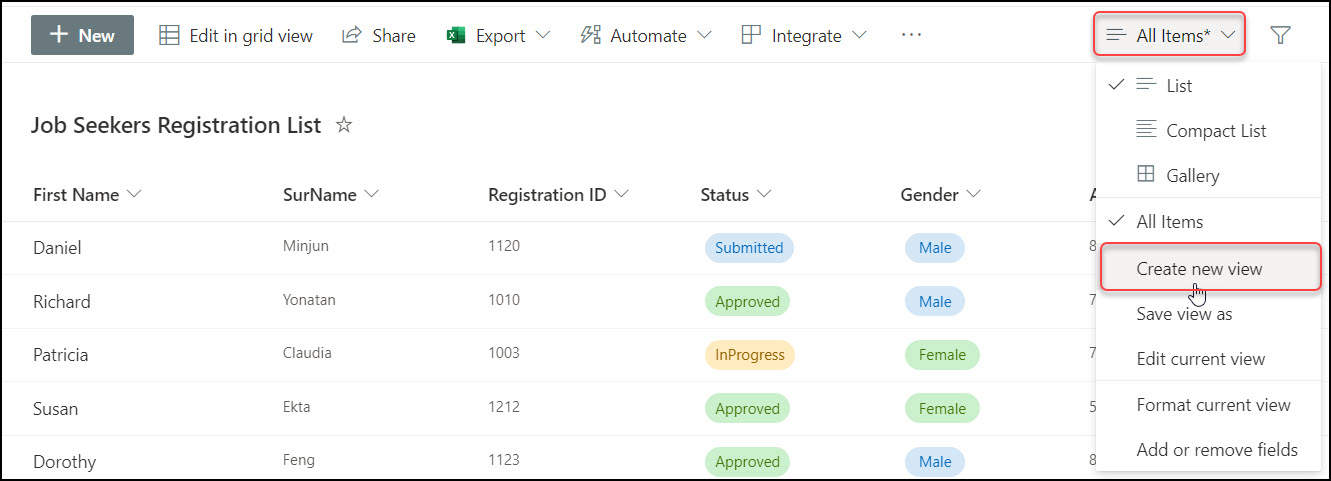The image size is (1331, 481).
Task: Click Daniel's Male gender pill
Action: pyautogui.click(x=935, y=248)
